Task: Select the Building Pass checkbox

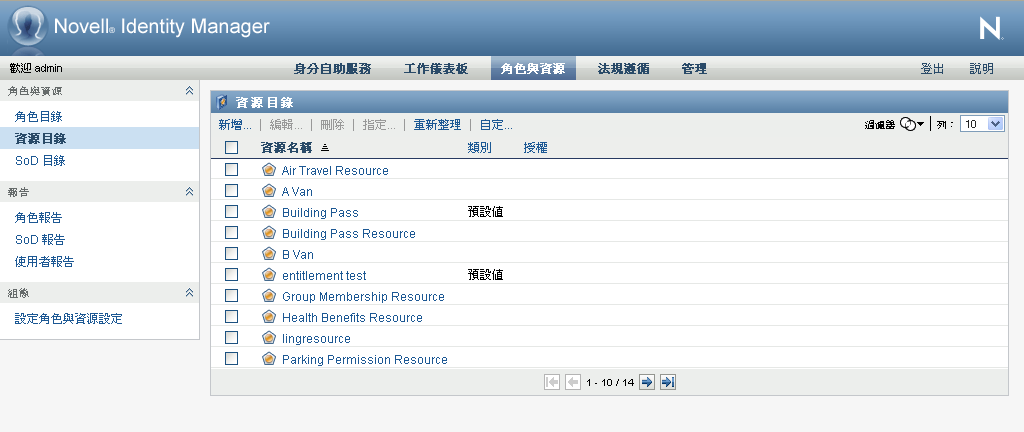Action: [231, 211]
